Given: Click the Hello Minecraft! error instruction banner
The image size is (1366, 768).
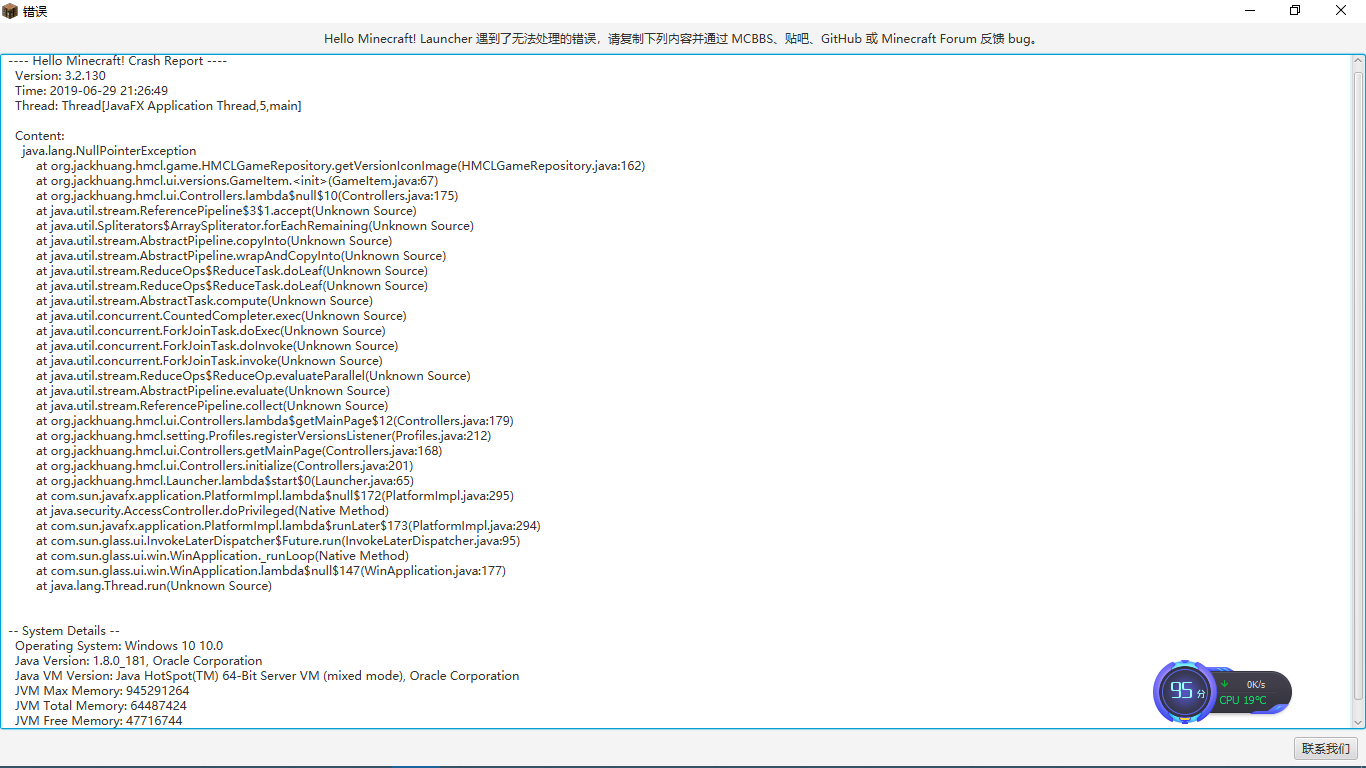Looking at the screenshot, I should [x=683, y=38].
